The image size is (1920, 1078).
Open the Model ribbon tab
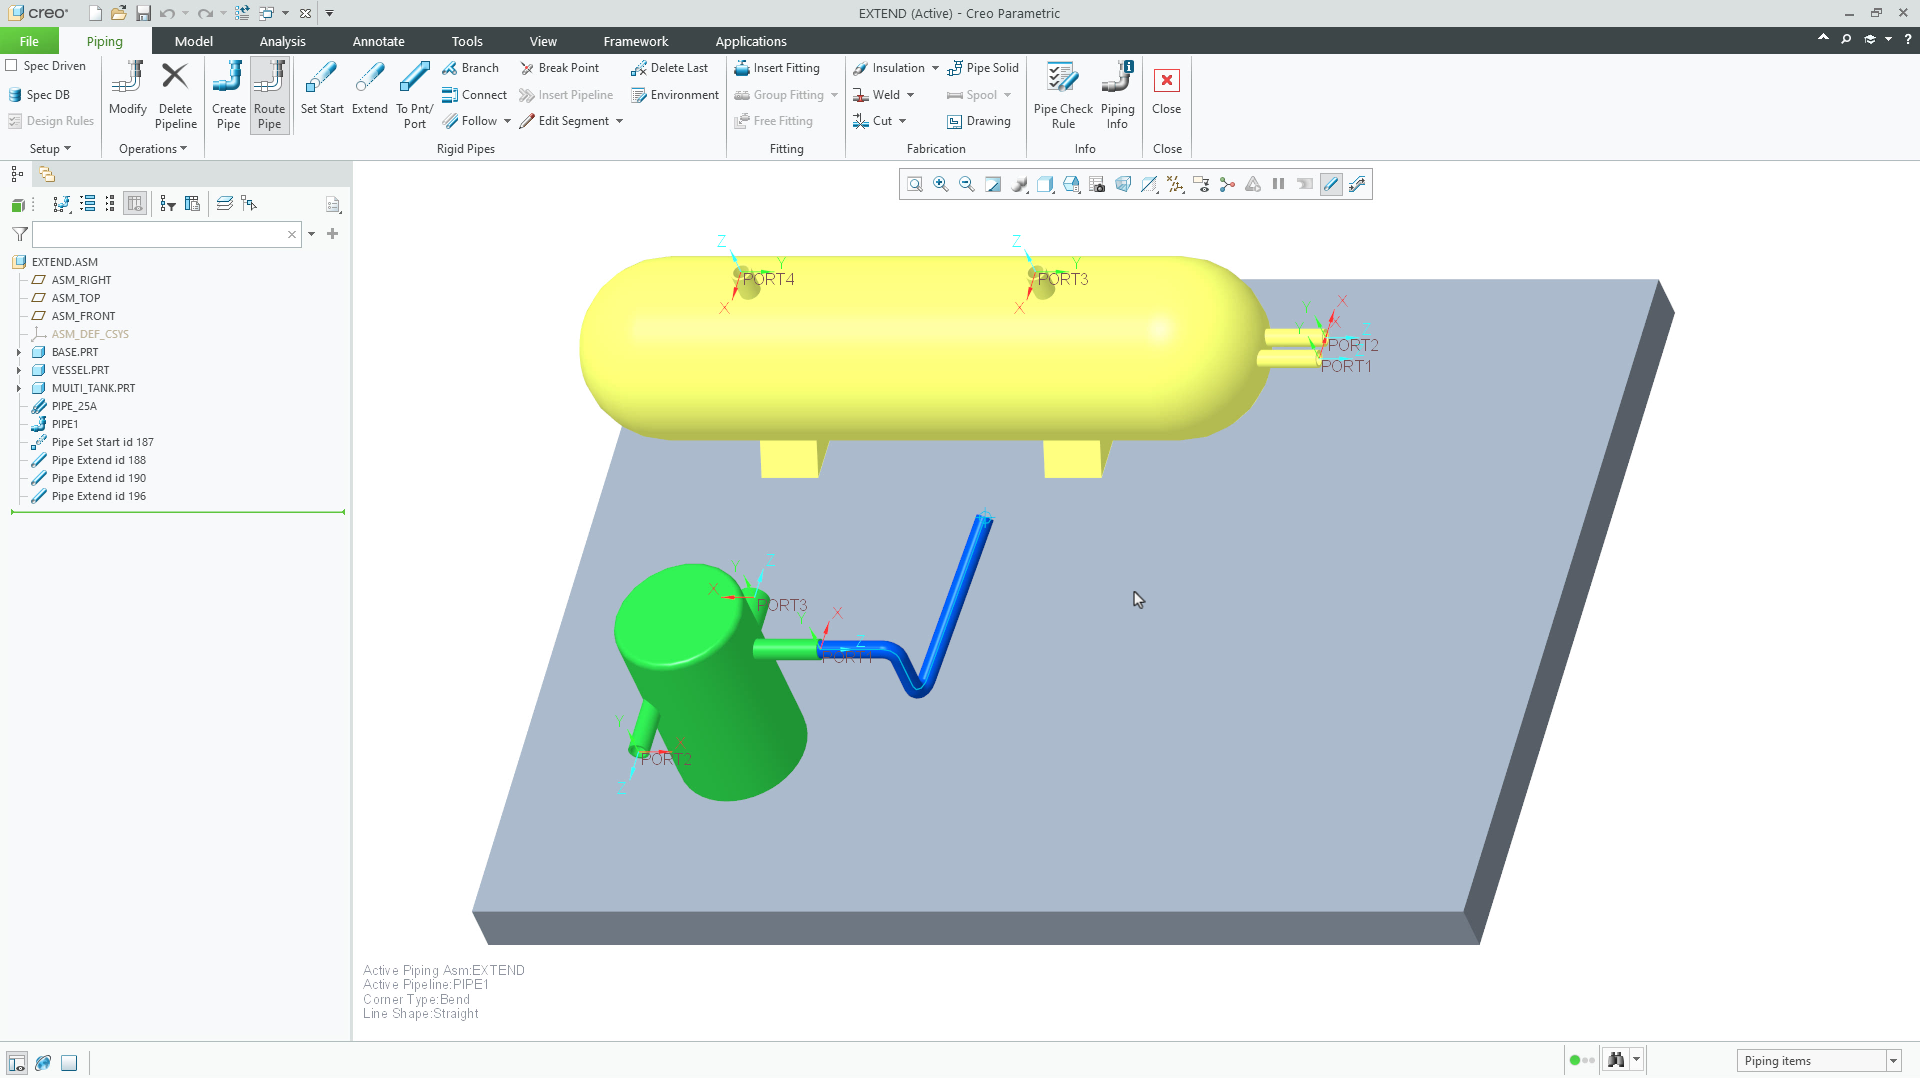(x=193, y=41)
